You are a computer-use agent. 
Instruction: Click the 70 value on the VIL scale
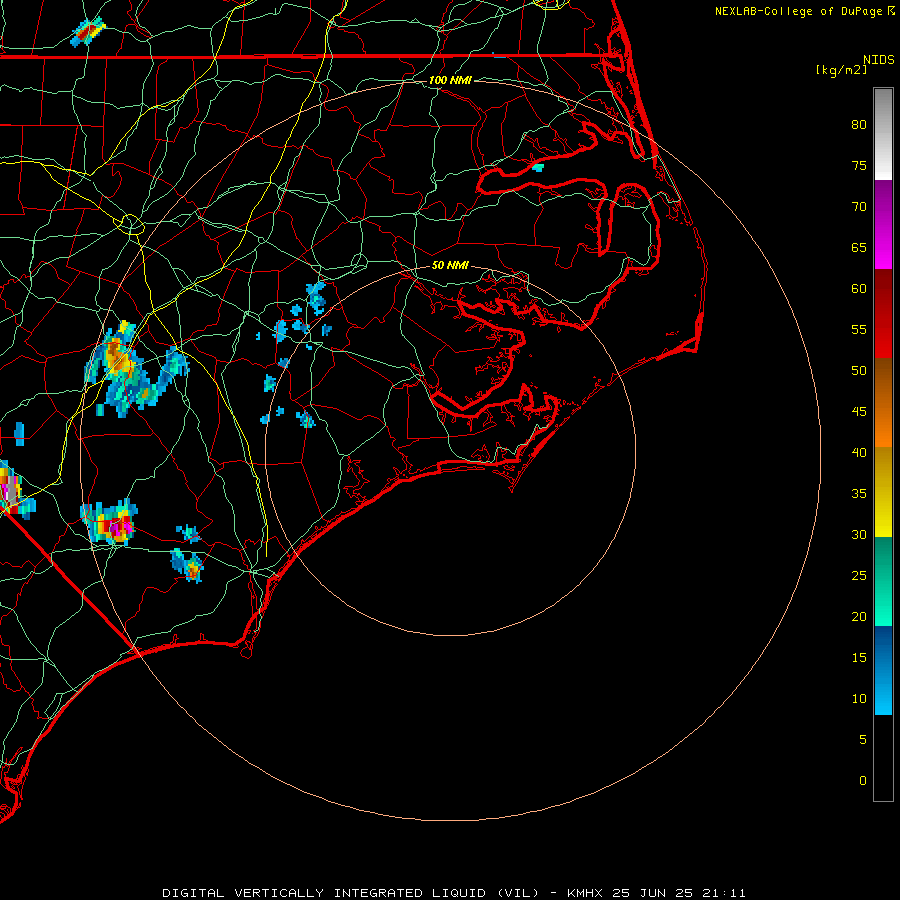859,207
